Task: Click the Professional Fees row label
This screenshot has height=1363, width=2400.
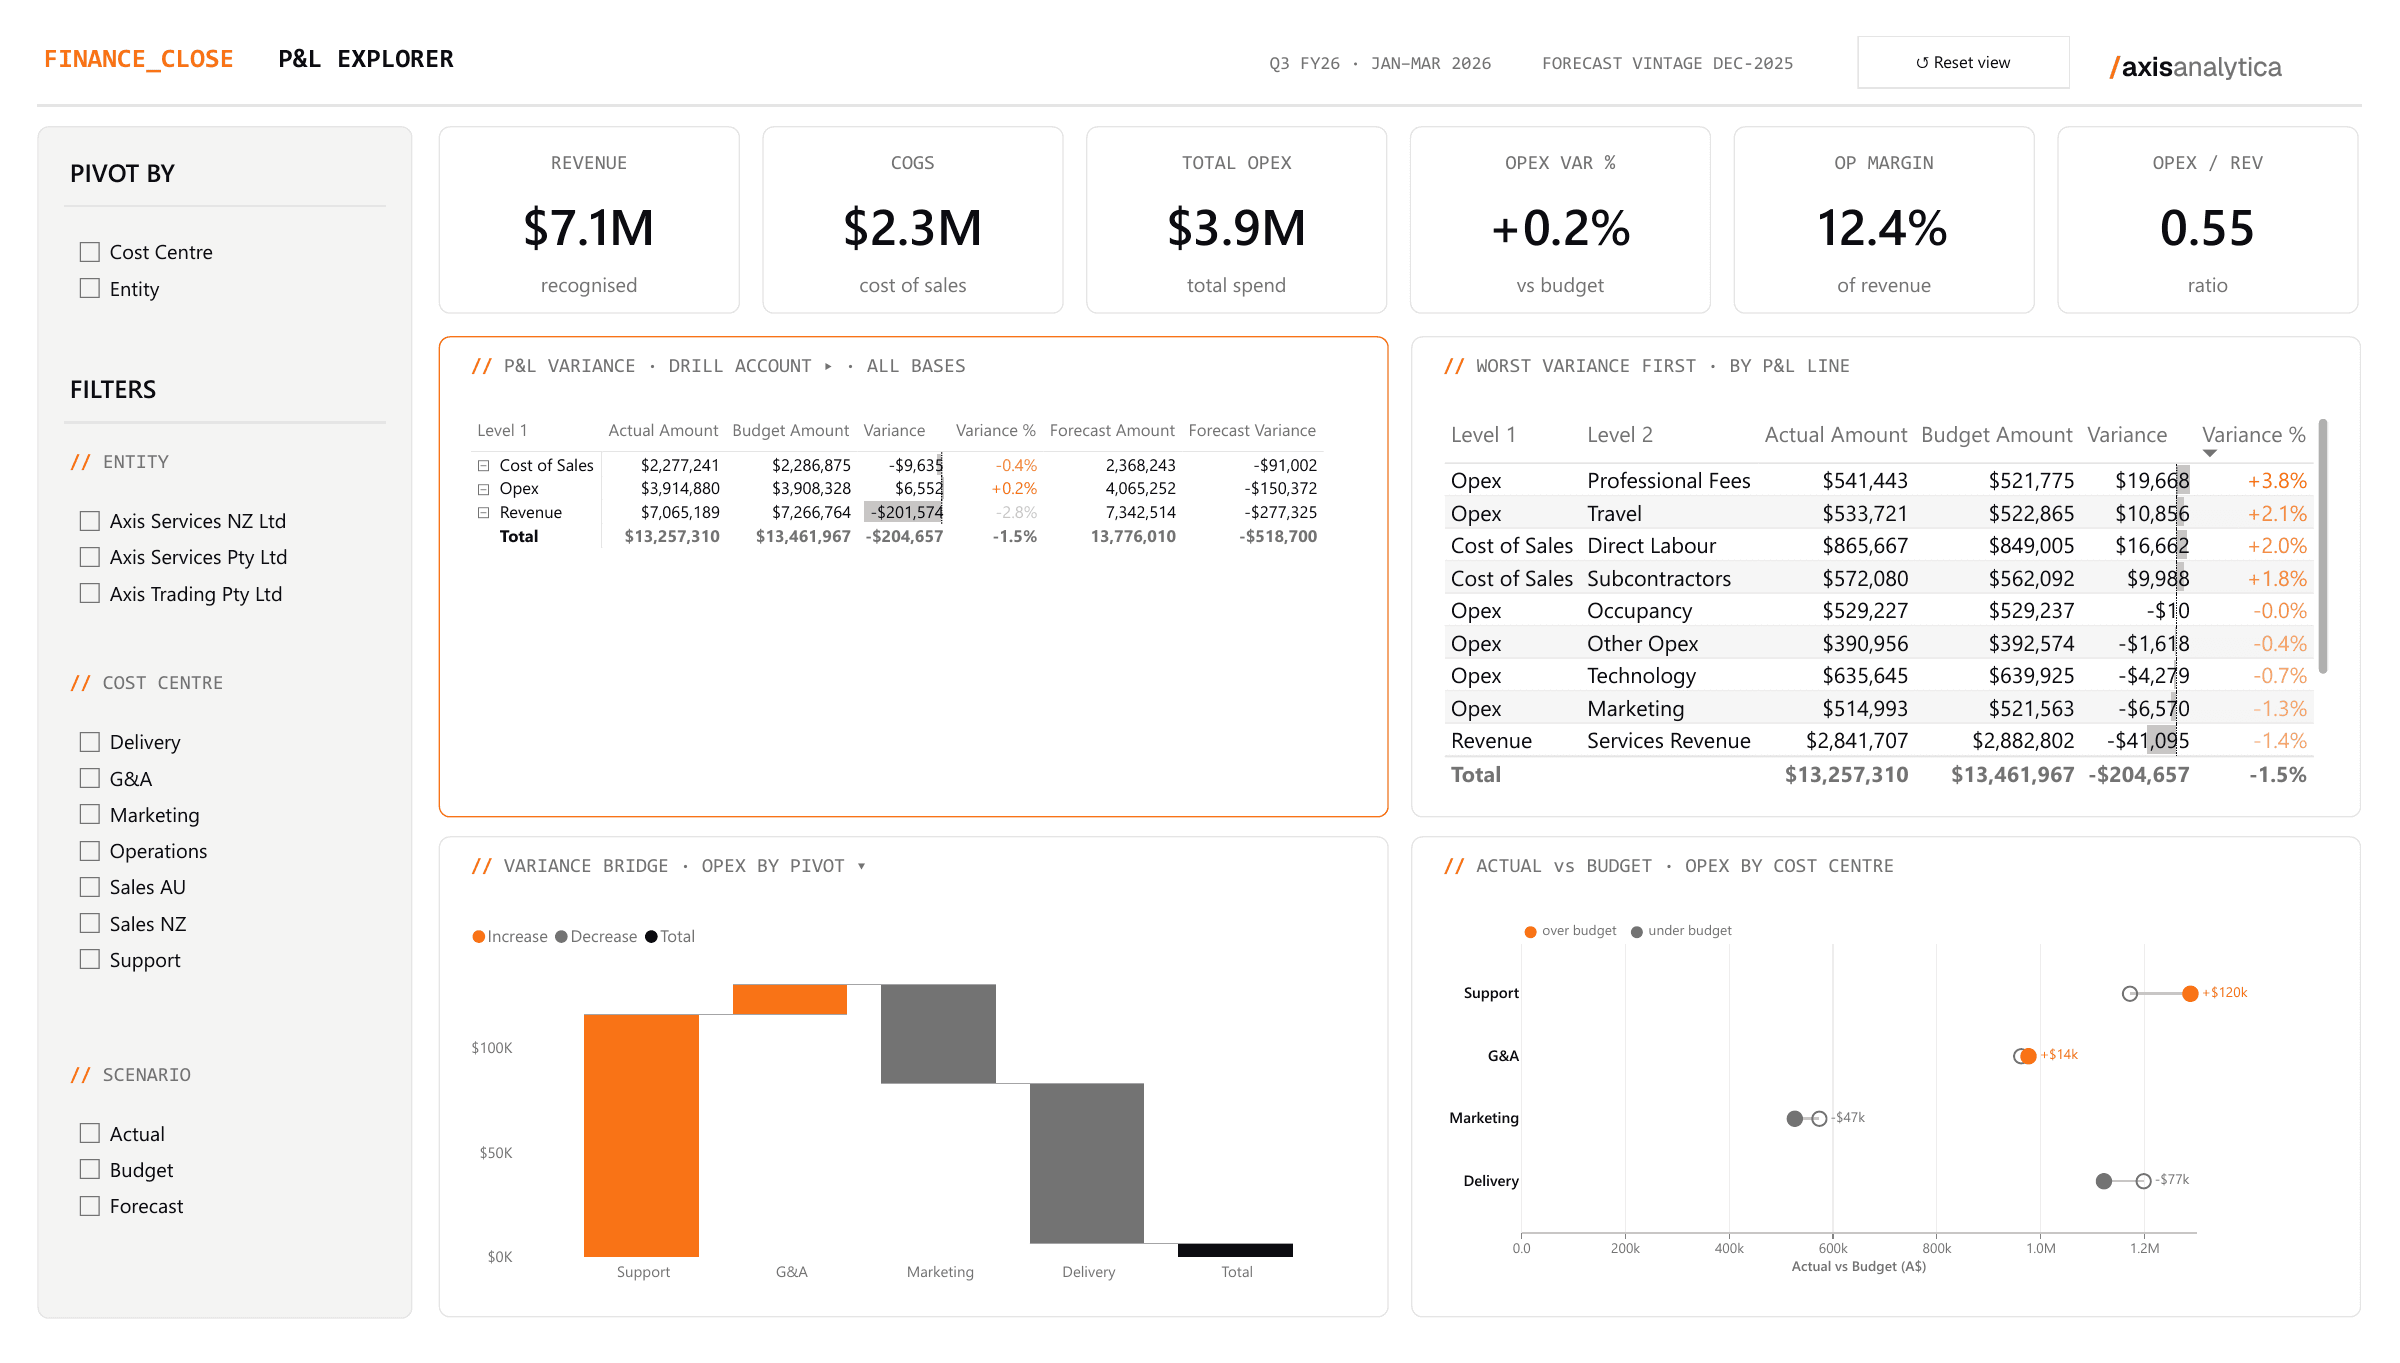Action: coord(1668,481)
